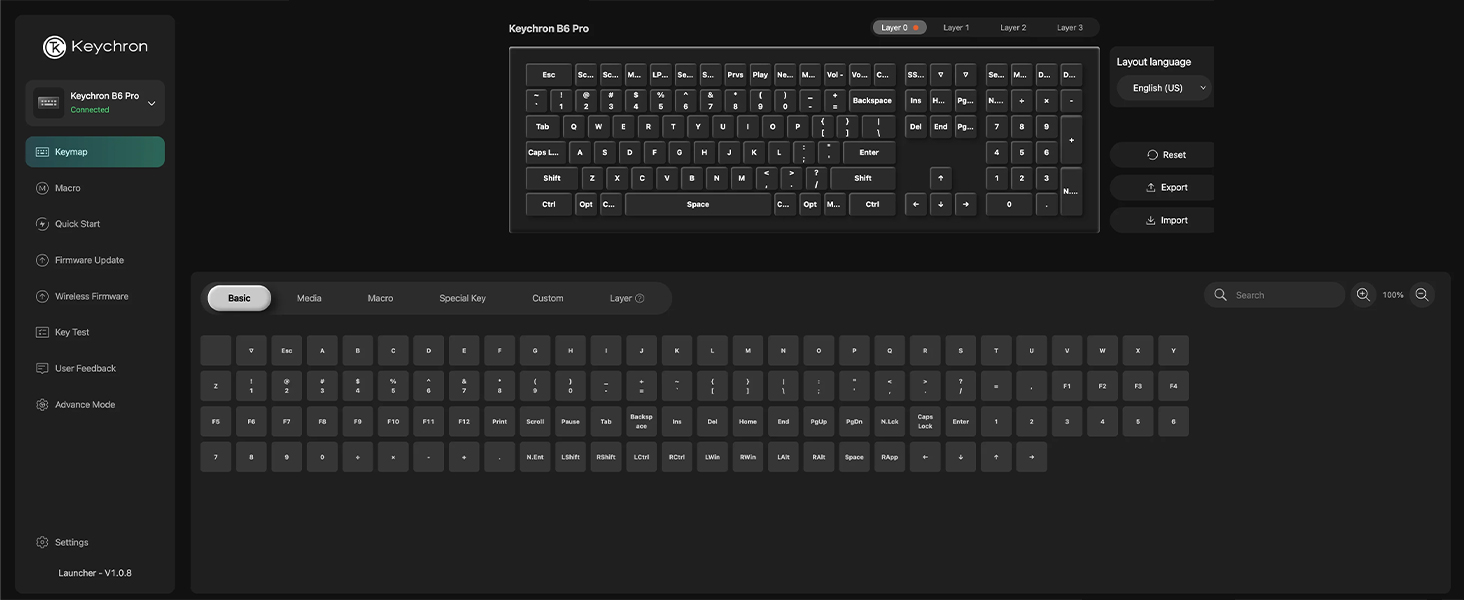Select Layer 0
1464x600 pixels.
point(899,28)
